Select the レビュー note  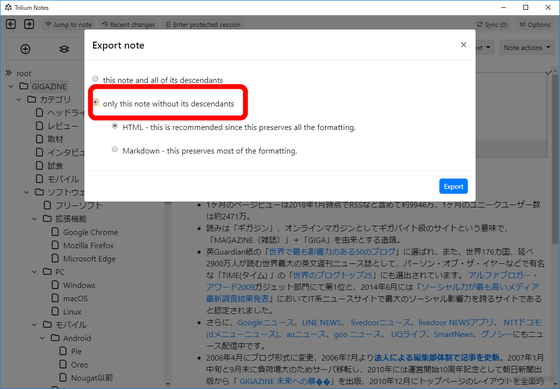[x=63, y=126]
